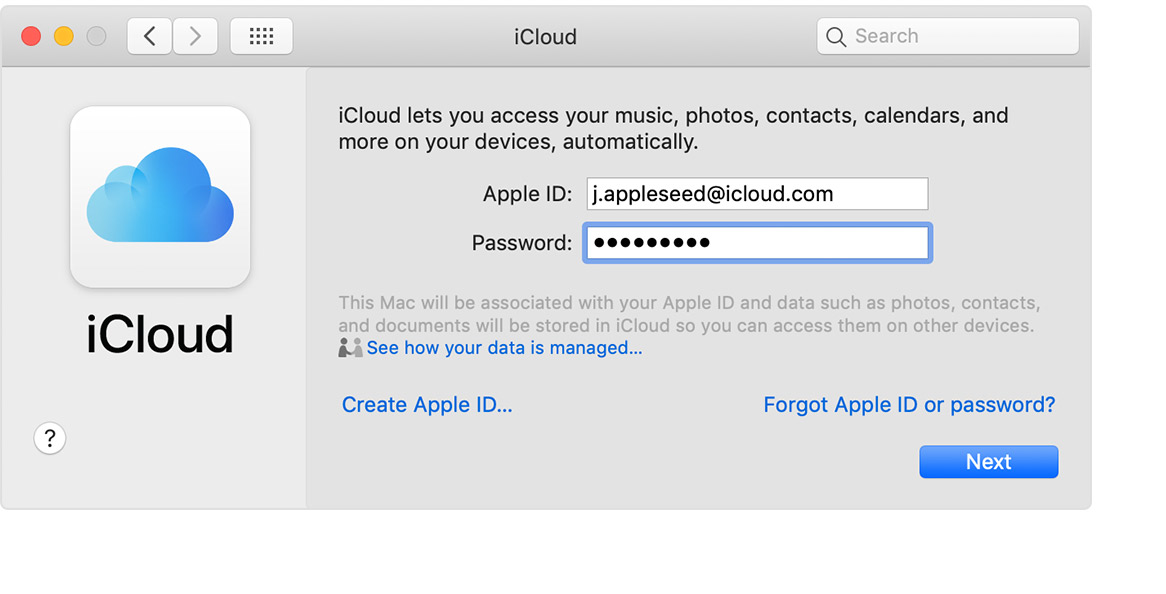This screenshot has height=594, width=1166.
Task: Click the large iCloud label under icon
Action: click(160, 335)
